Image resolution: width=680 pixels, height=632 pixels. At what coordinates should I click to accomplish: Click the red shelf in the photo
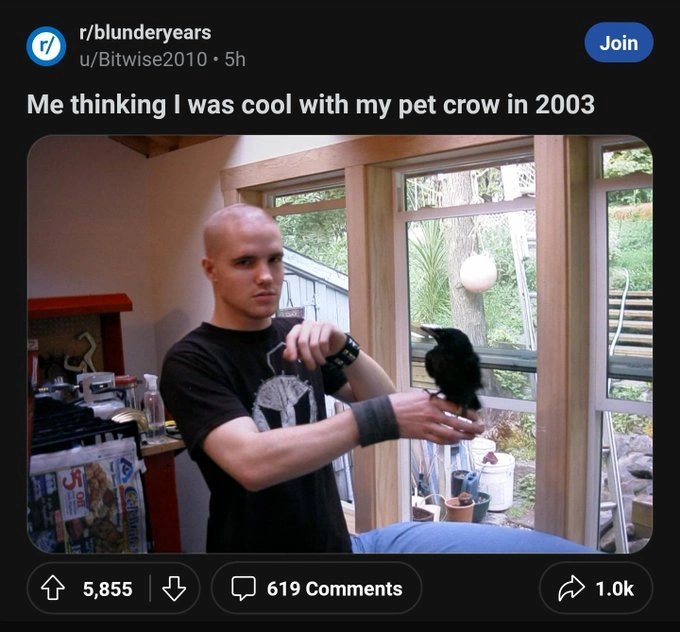coord(80,305)
